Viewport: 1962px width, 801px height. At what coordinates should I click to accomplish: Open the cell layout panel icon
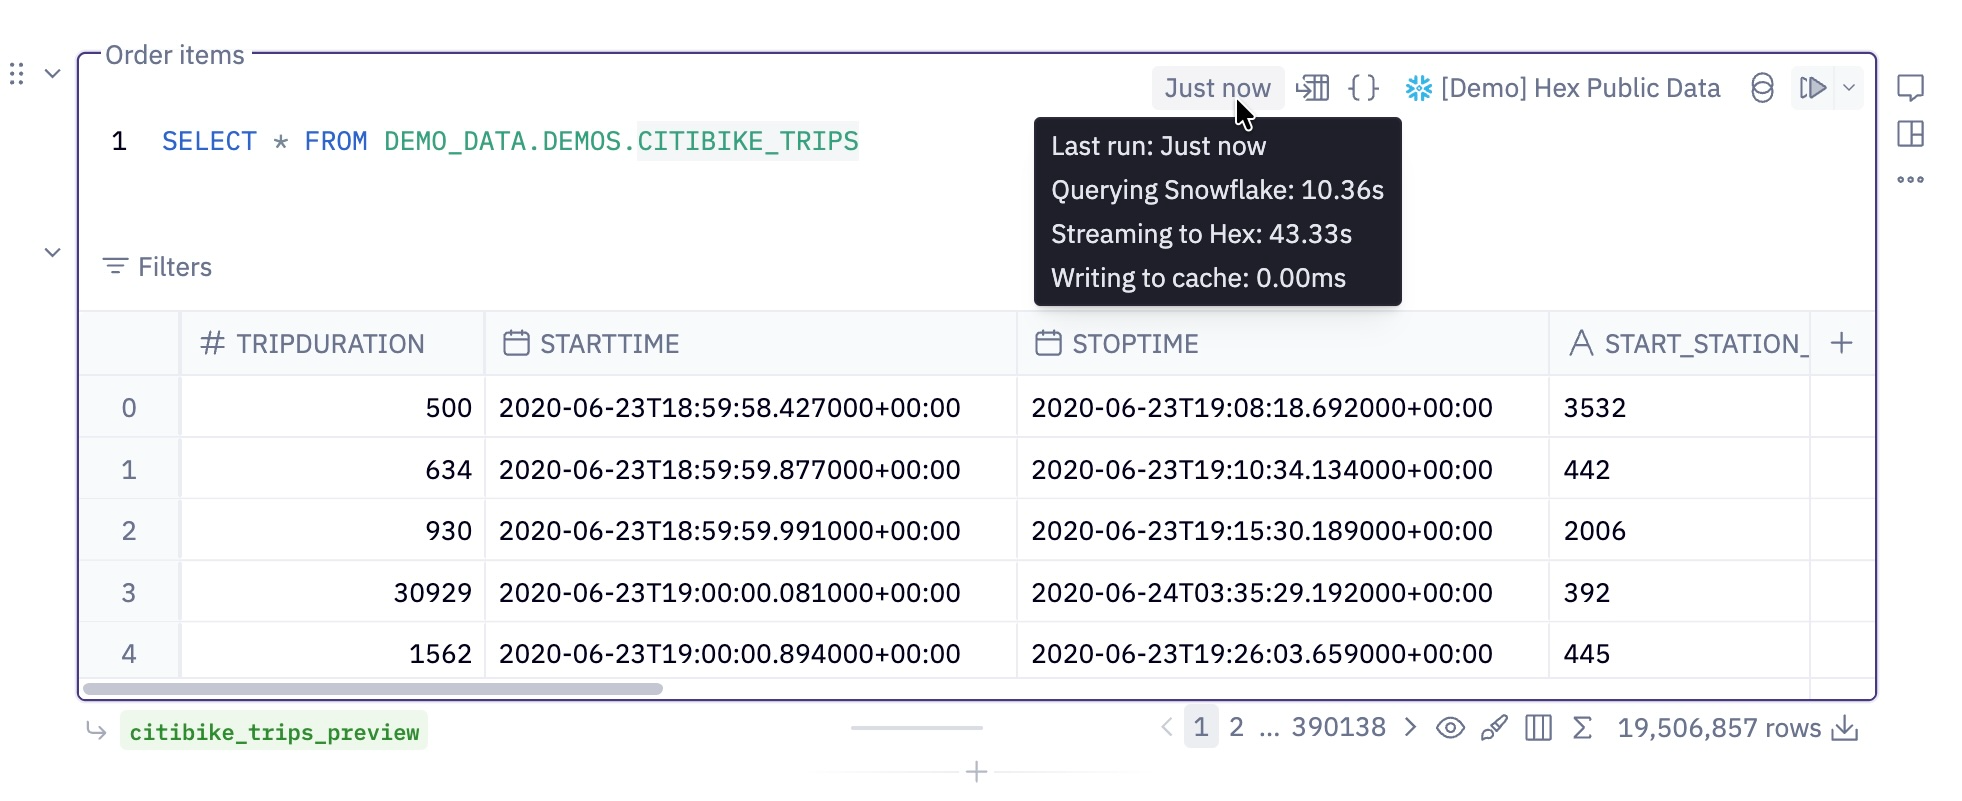click(1910, 134)
